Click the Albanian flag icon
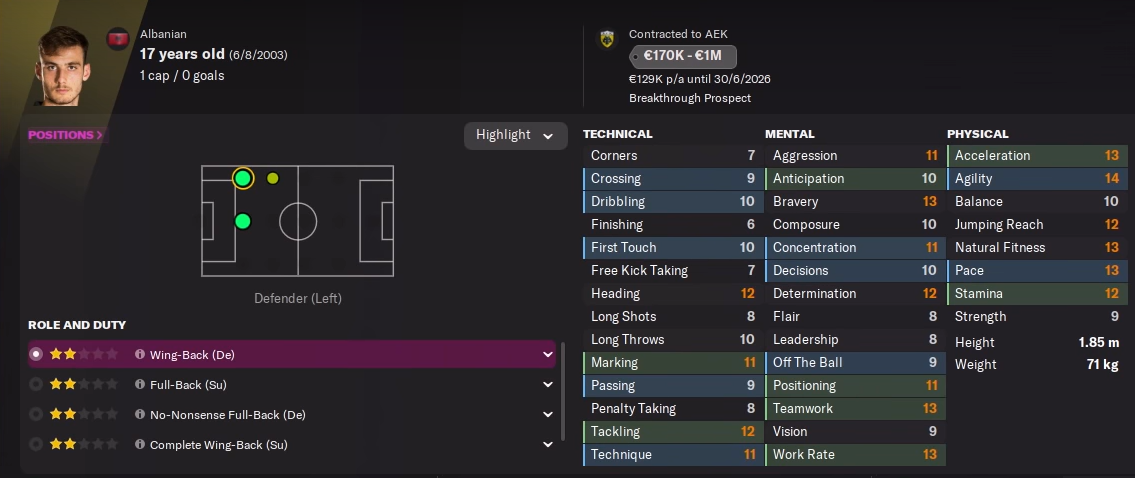Screen dimensions: 1135x478 tap(117, 39)
